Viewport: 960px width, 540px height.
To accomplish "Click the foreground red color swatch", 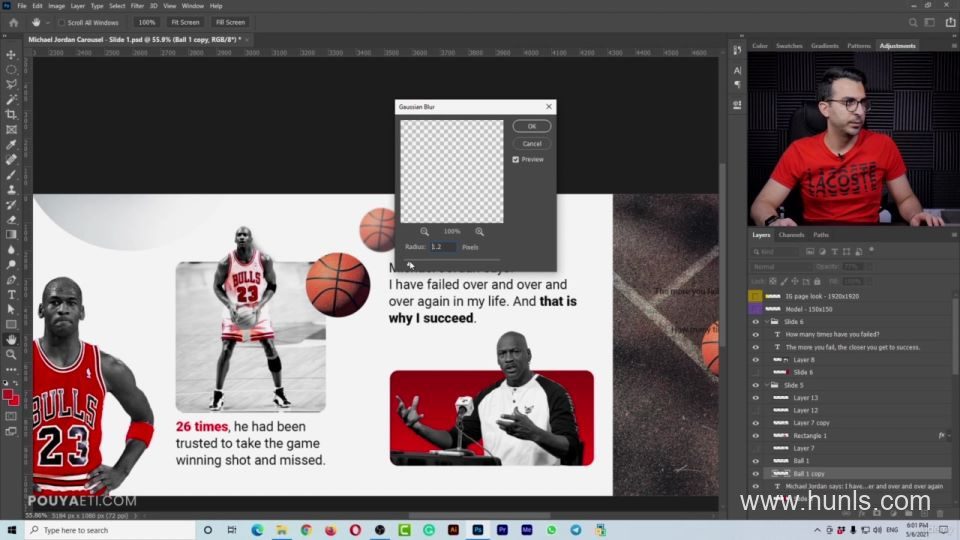I will coord(8,396).
